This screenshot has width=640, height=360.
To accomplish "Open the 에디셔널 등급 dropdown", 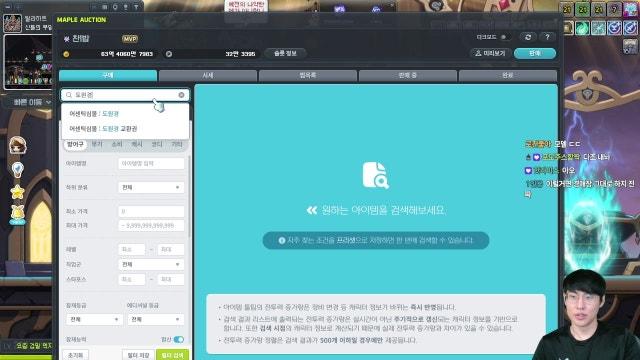I will pyautogui.click(x=155, y=319).
